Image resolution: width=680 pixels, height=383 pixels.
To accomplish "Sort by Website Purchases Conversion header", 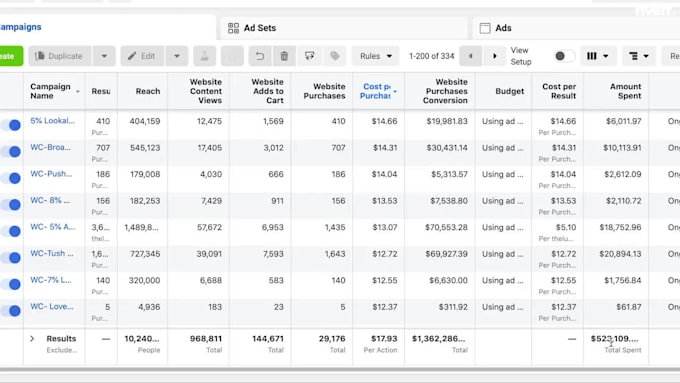I will (x=445, y=91).
